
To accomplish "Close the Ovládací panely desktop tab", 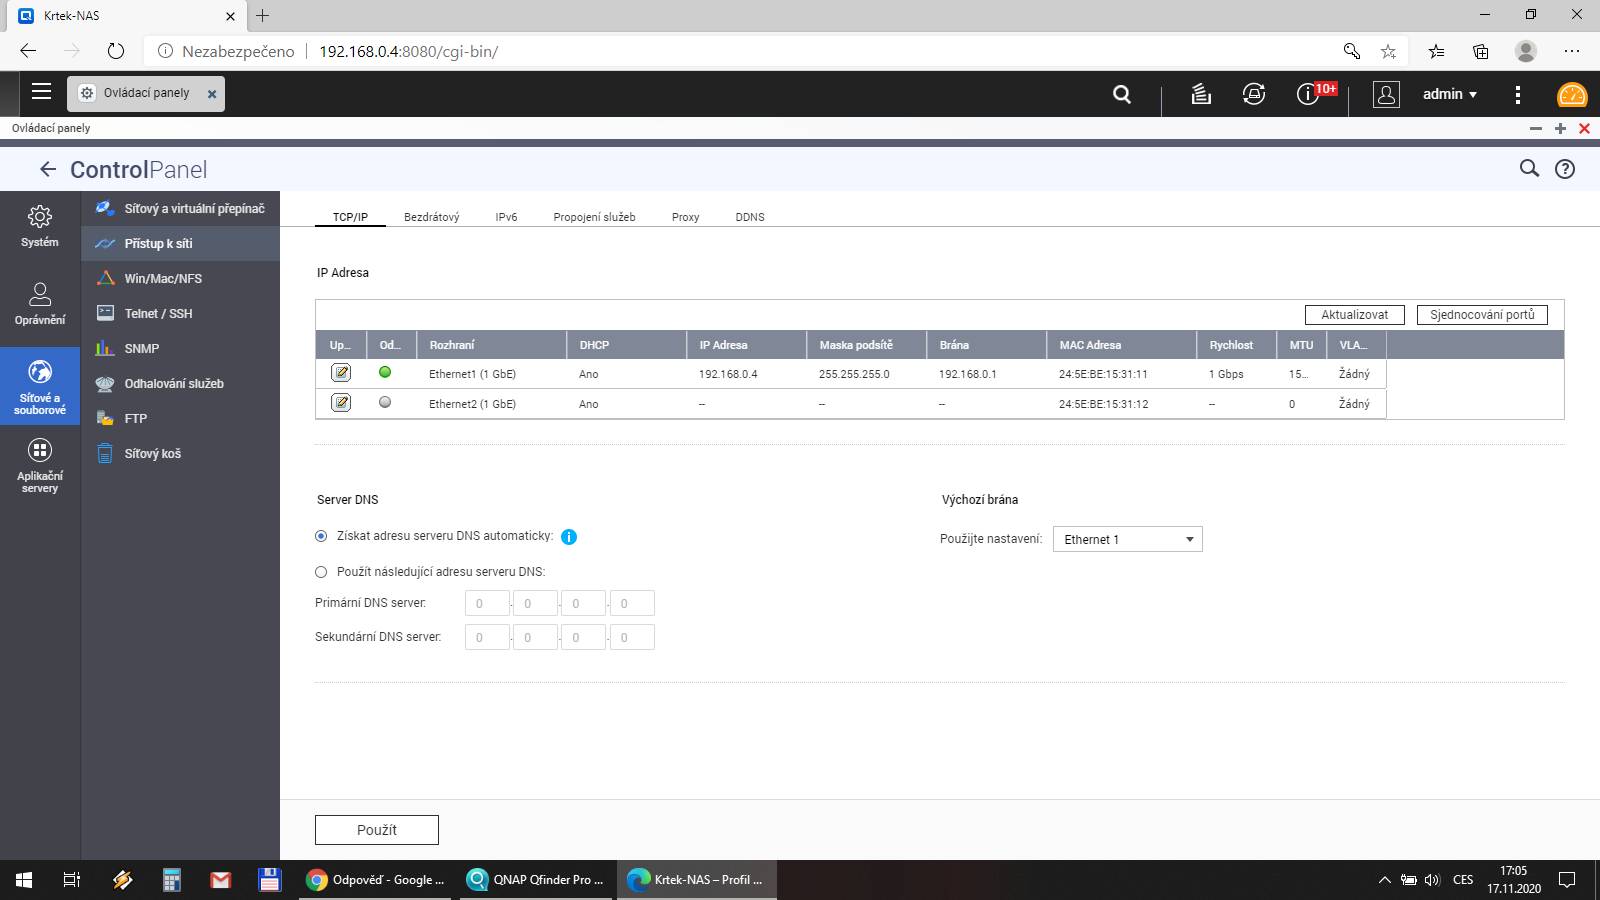I will click(212, 94).
